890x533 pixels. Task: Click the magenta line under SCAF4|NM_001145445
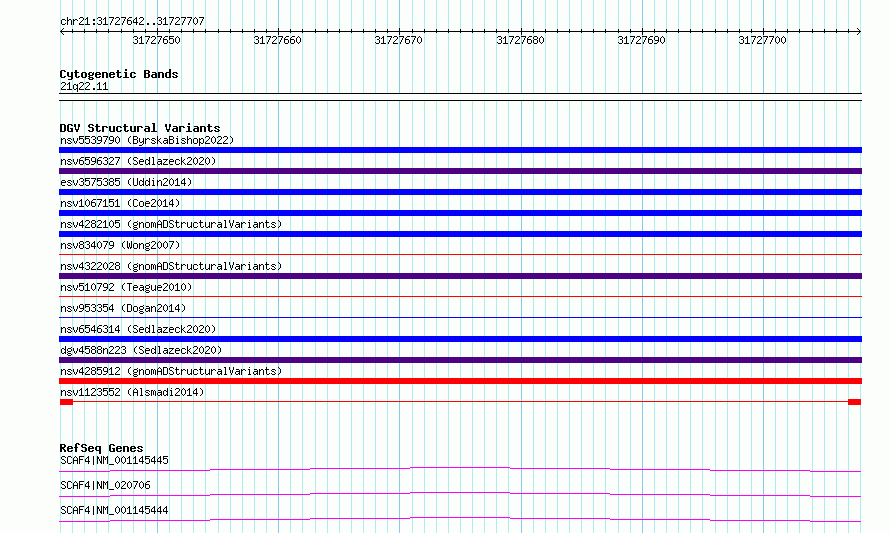(x=460, y=469)
